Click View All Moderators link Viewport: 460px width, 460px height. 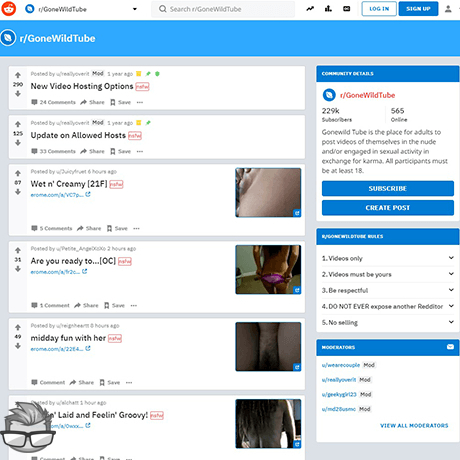(x=414, y=426)
